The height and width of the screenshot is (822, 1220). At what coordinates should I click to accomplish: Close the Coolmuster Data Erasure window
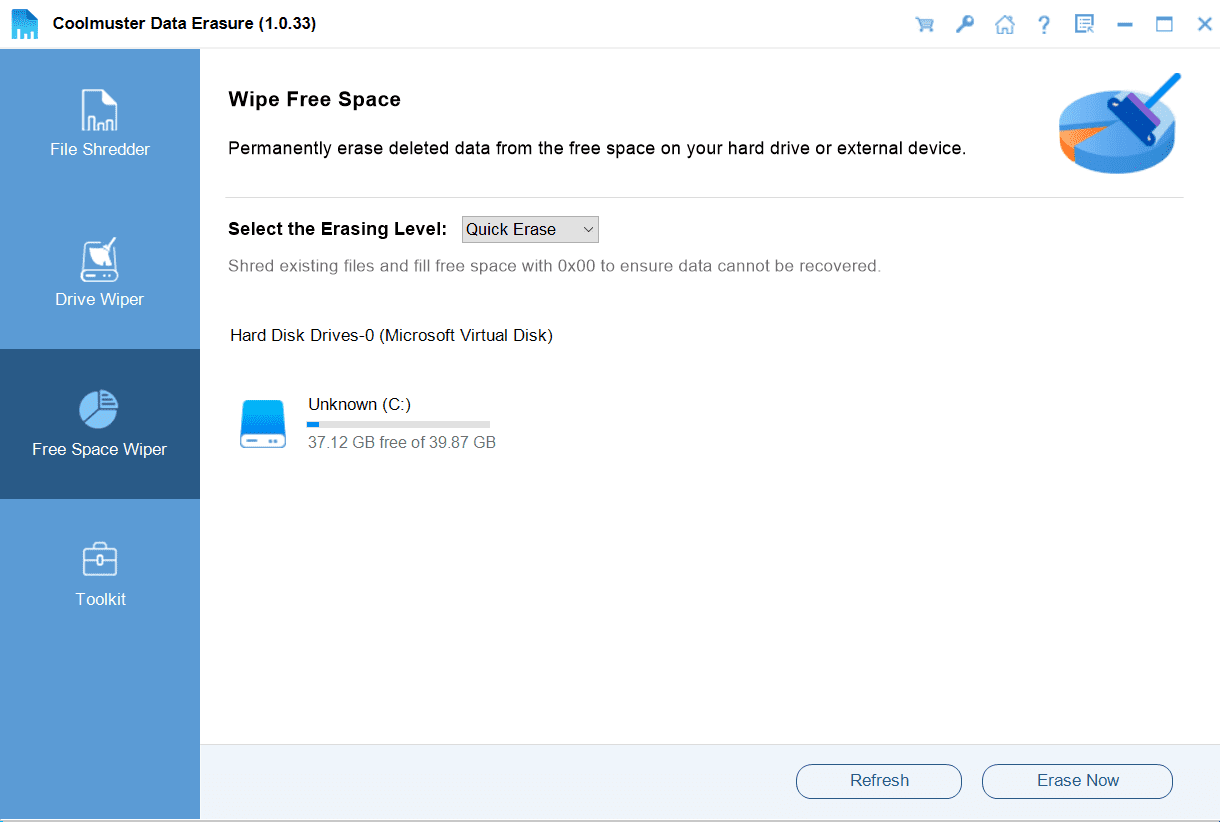1204,24
